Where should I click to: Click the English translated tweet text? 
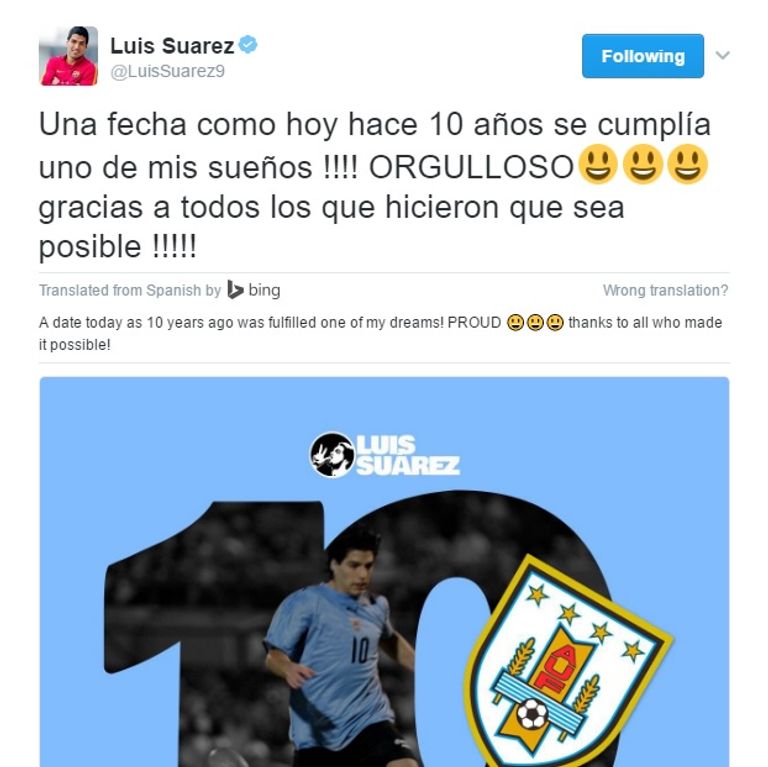[381, 334]
